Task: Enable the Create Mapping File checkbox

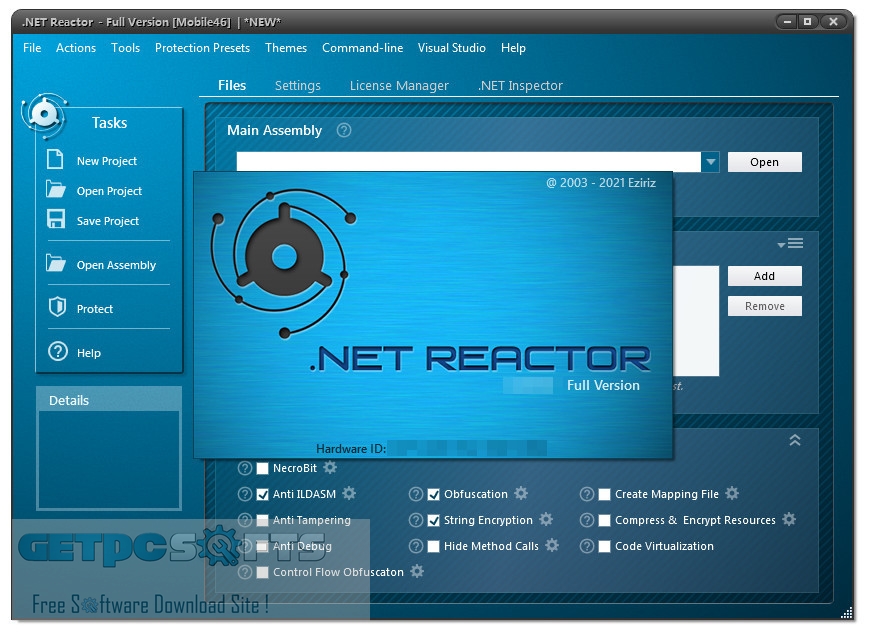Action: [x=605, y=495]
